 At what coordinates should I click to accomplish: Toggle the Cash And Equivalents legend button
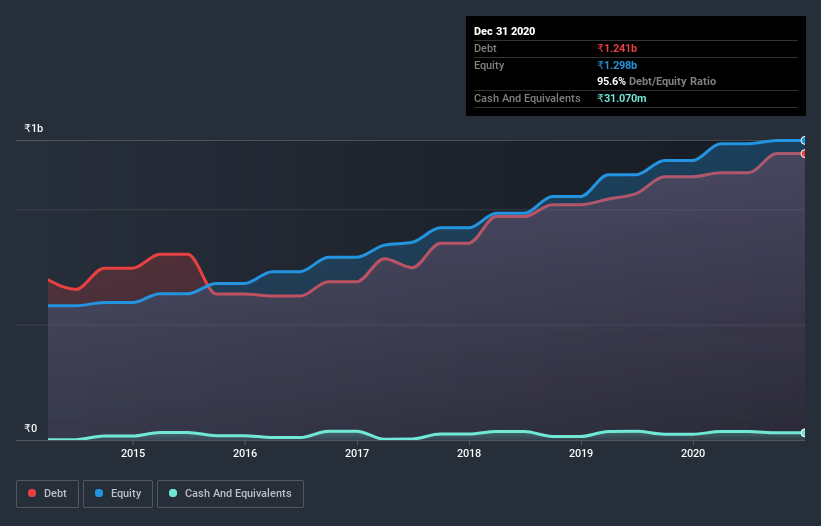[x=230, y=494]
